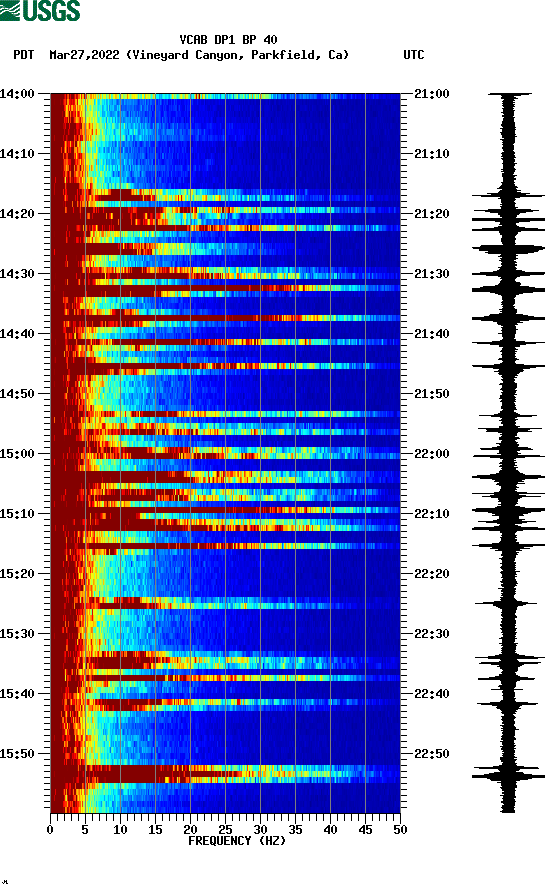This screenshot has height=893, width=552.
Task: Click the 21:20 UTC time label
Action: (432, 214)
